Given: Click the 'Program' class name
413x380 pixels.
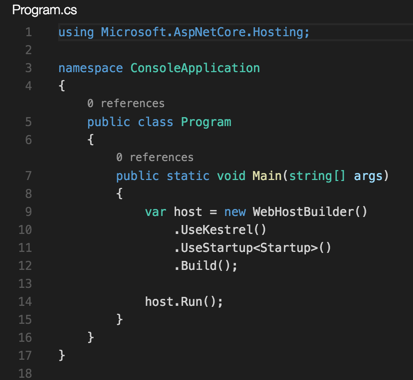Looking at the screenshot, I should pos(206,122).
